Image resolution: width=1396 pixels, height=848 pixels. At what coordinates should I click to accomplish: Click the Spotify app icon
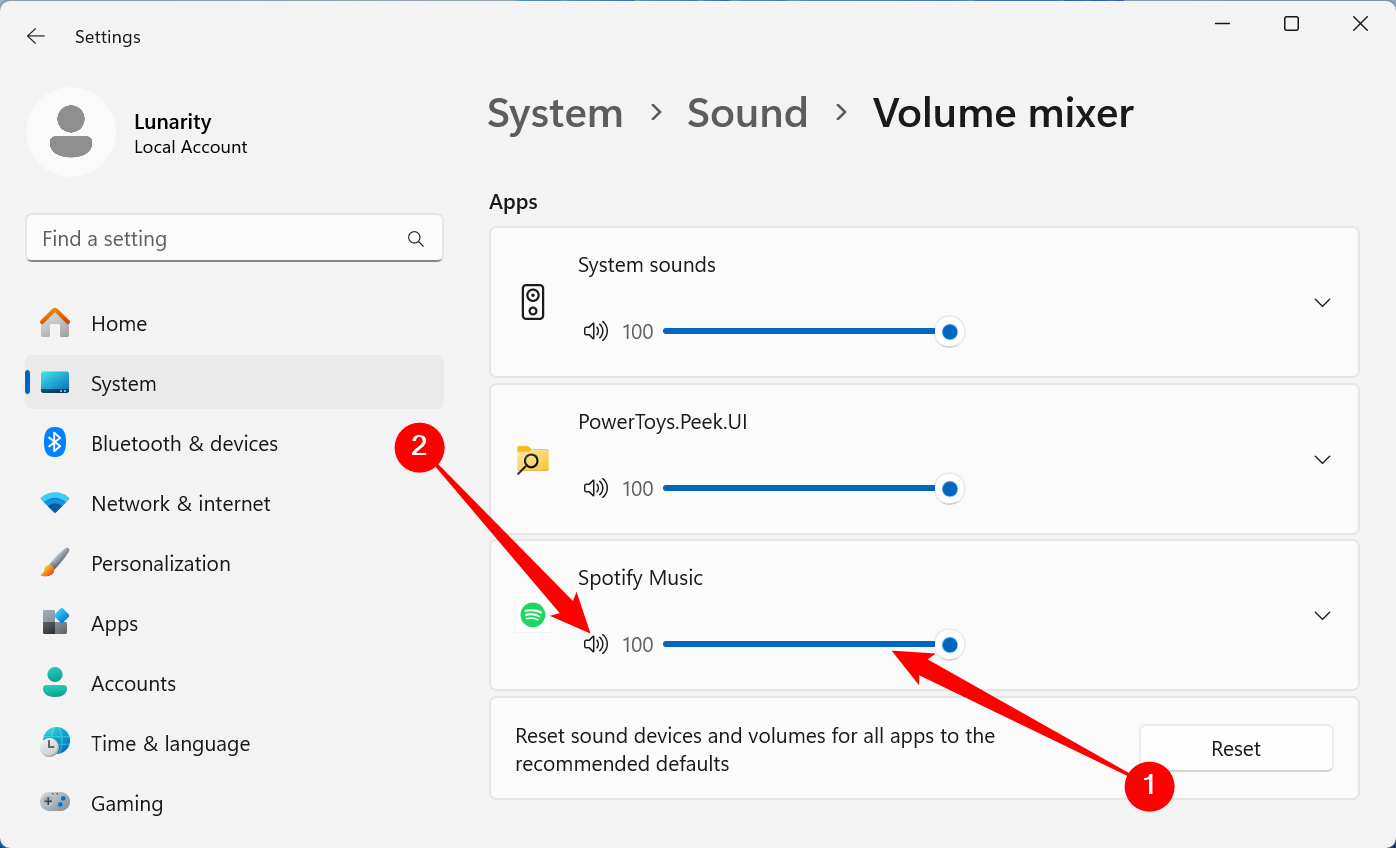click(533, 615)
